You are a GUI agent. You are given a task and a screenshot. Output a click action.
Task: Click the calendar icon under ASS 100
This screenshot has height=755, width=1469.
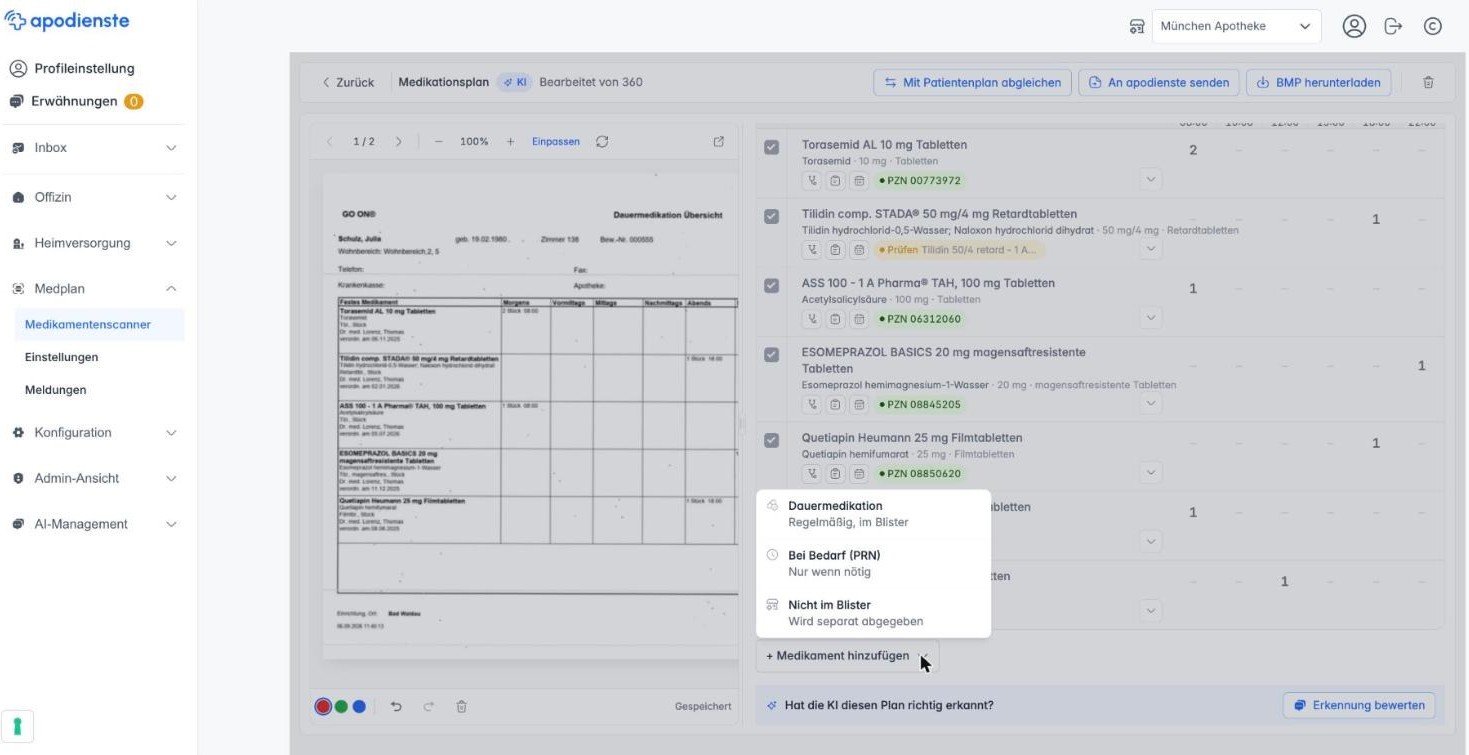[858, 319]
